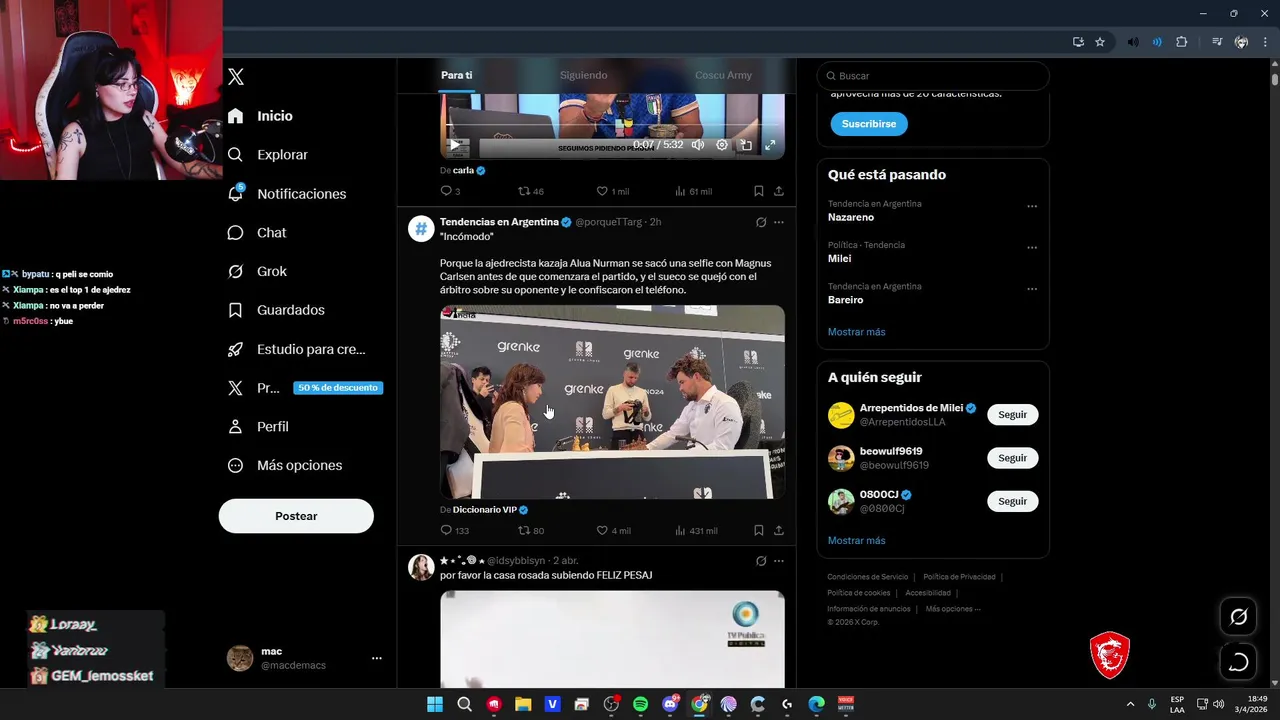
Task: Open the Magnus Carlsen chess video thumbnail
Action: pyautogui.click(x=612, y=402)
